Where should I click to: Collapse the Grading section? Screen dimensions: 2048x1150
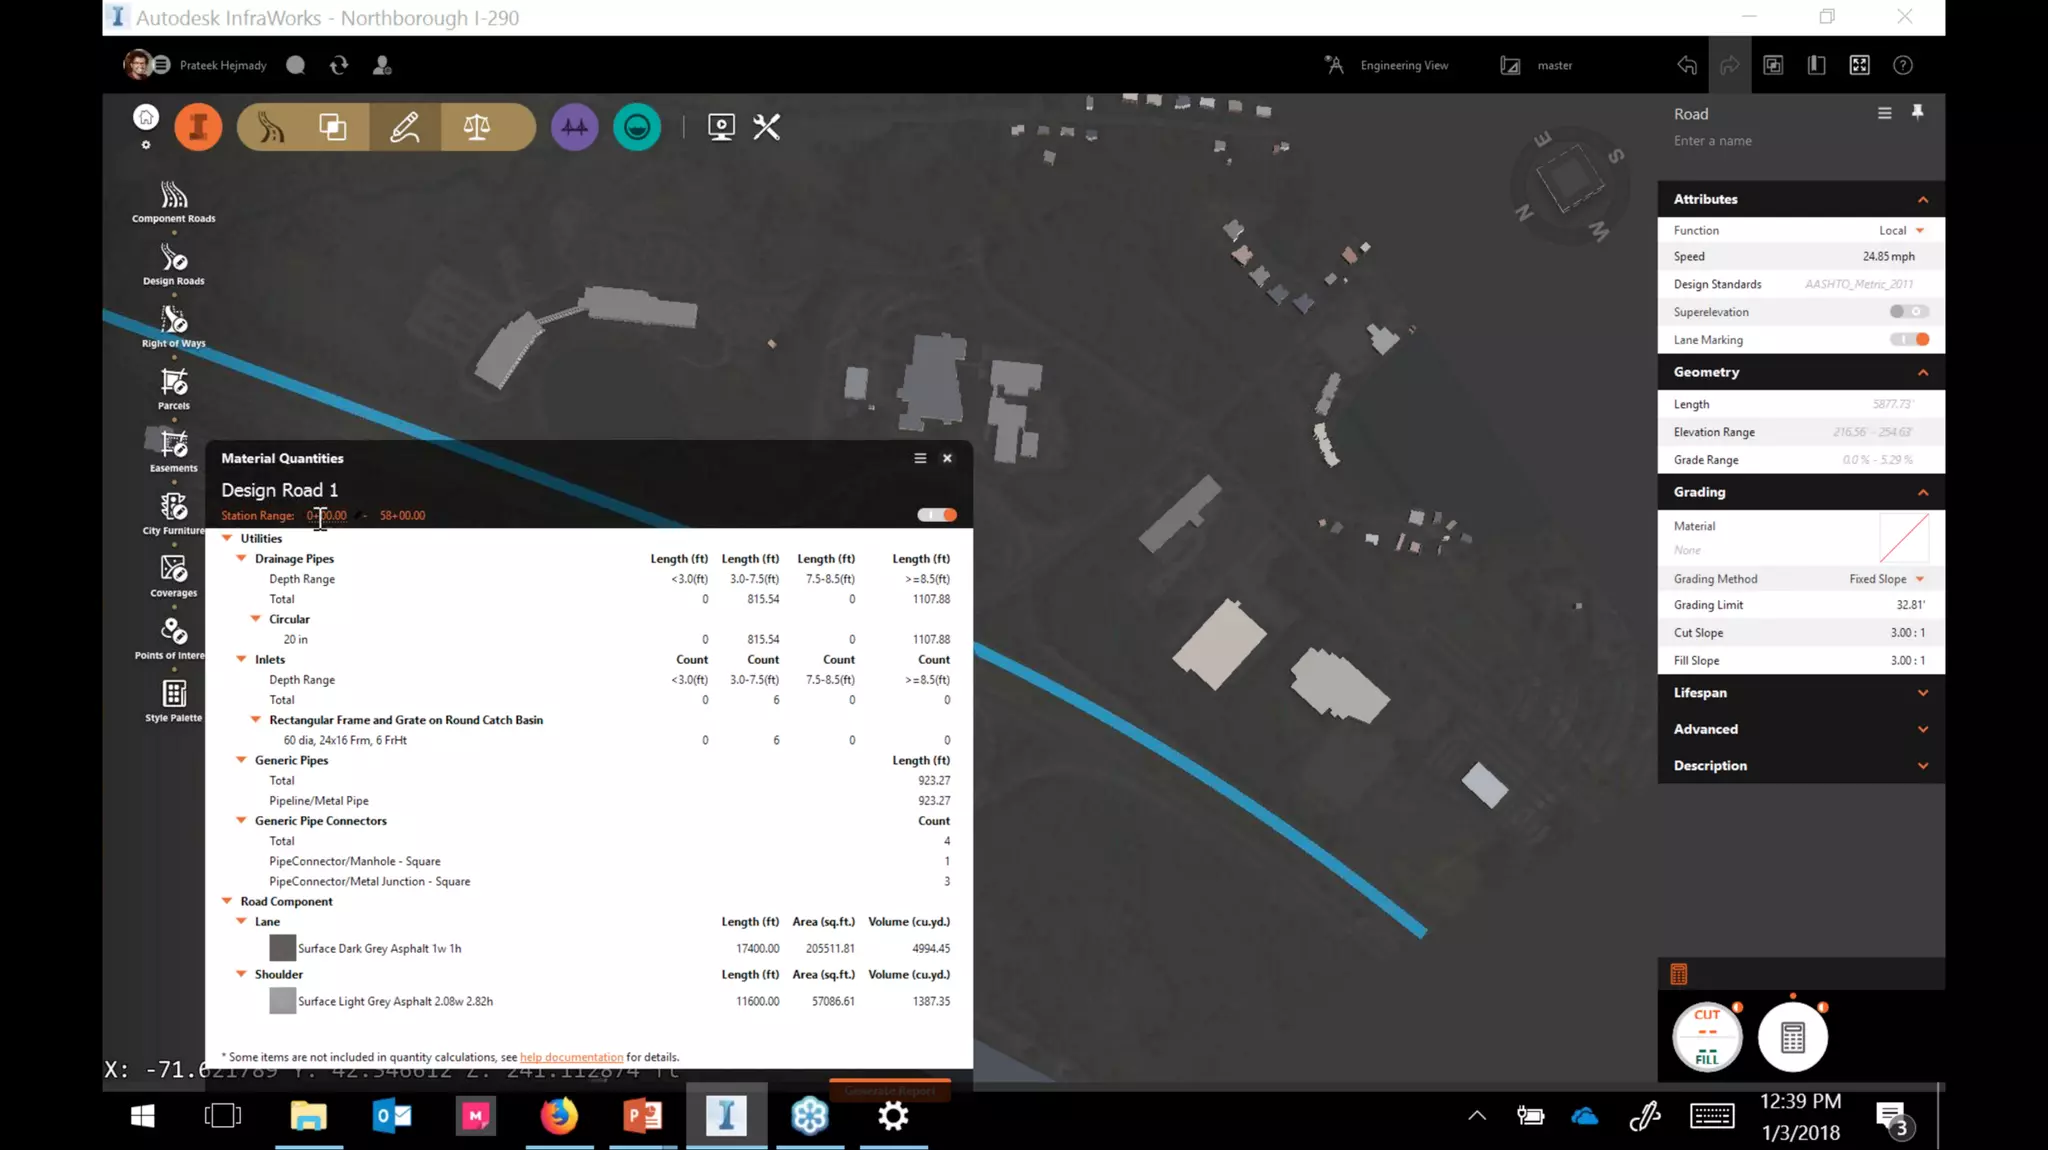pyautogui.click(x=1922, y=492)
